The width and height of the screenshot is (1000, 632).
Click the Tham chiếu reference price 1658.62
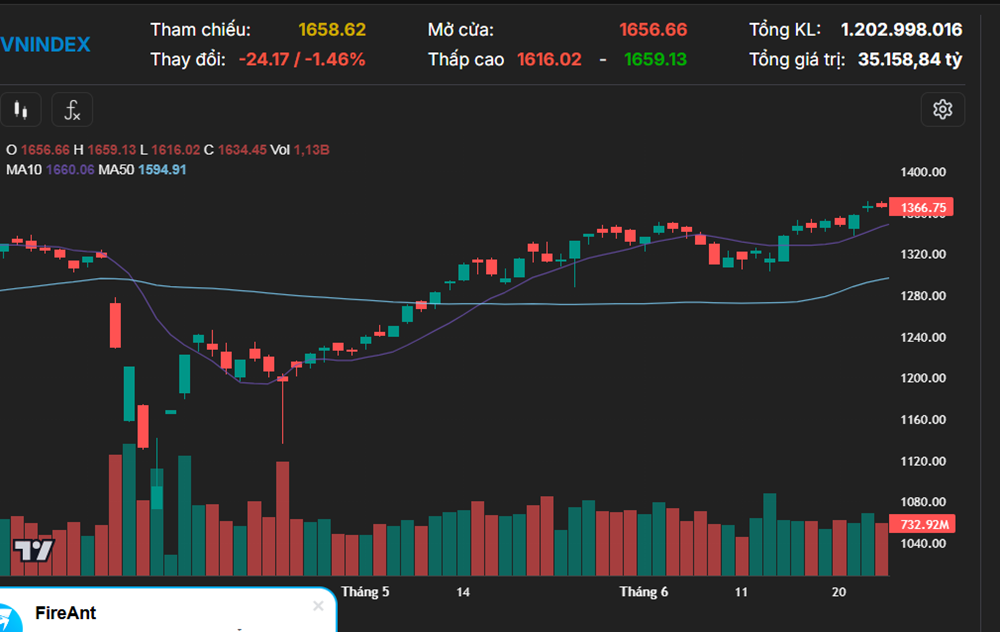tap(332, 30)
